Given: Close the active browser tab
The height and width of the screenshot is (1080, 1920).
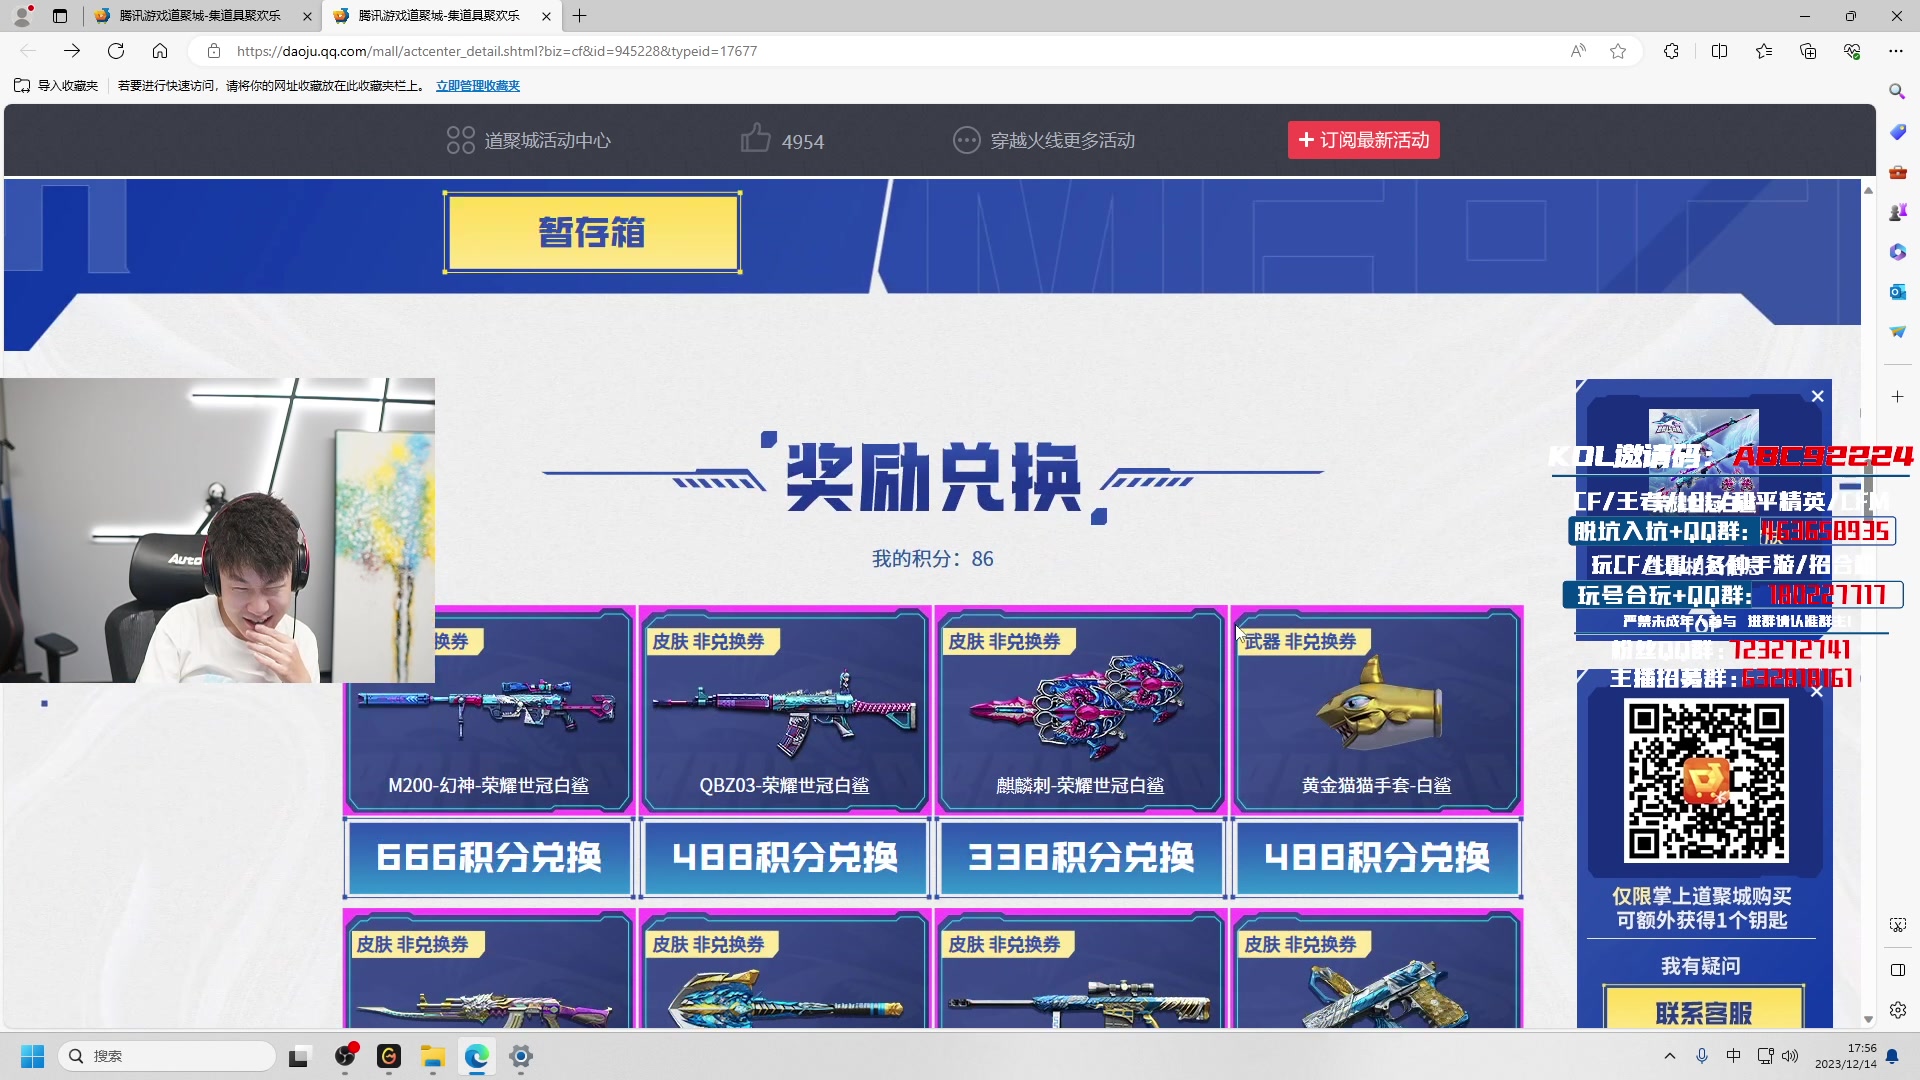Looking at the screenshot, I should 546,16.
